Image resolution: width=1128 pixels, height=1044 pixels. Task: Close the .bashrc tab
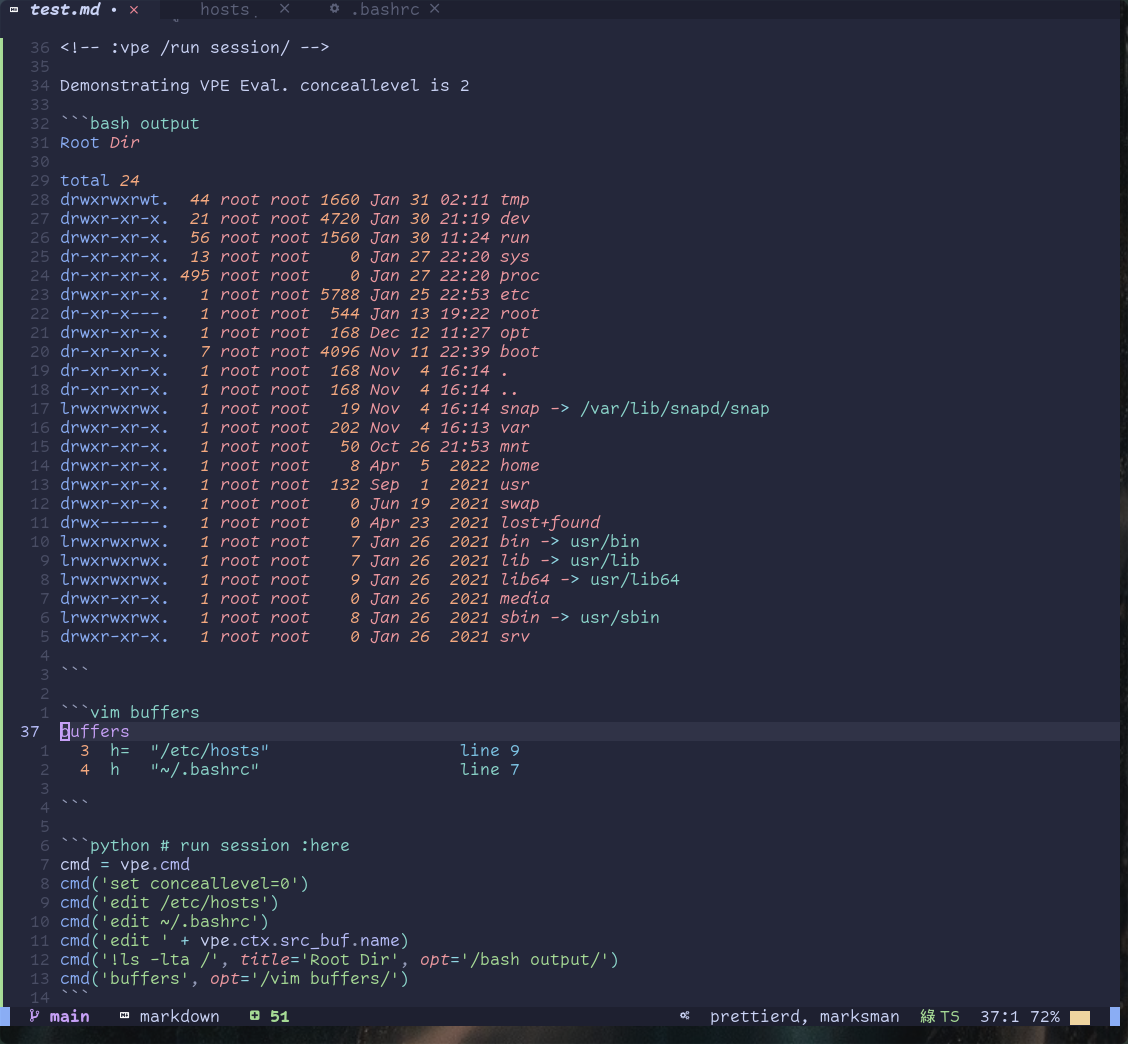(x=435, y=9)
